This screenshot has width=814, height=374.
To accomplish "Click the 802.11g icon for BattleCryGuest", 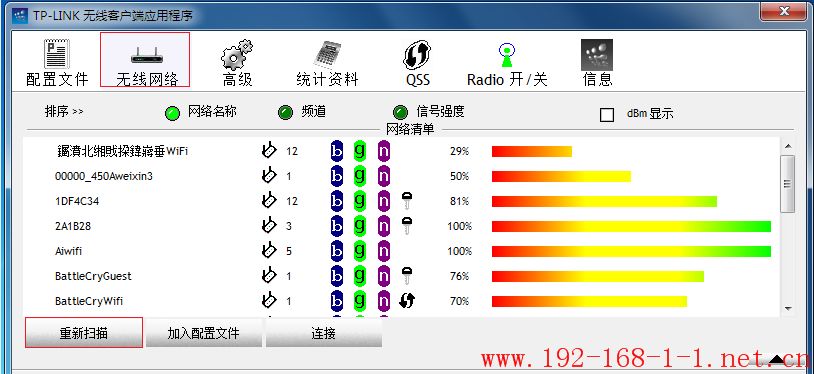I will click(360, 276).
